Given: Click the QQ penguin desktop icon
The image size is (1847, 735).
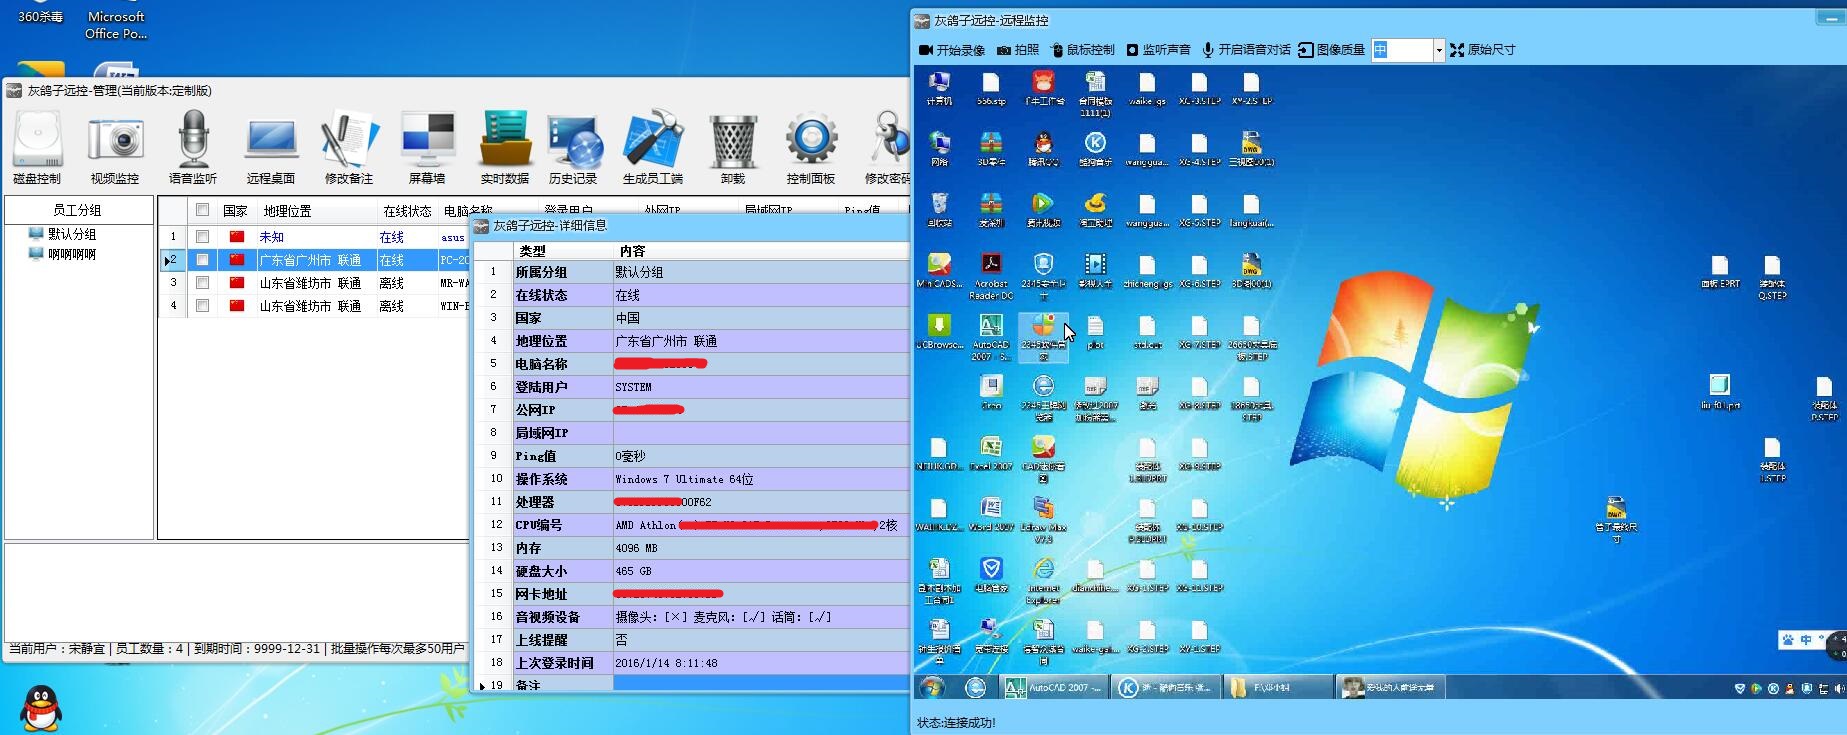Looking at the screenshot, I should tap(41, 708).
